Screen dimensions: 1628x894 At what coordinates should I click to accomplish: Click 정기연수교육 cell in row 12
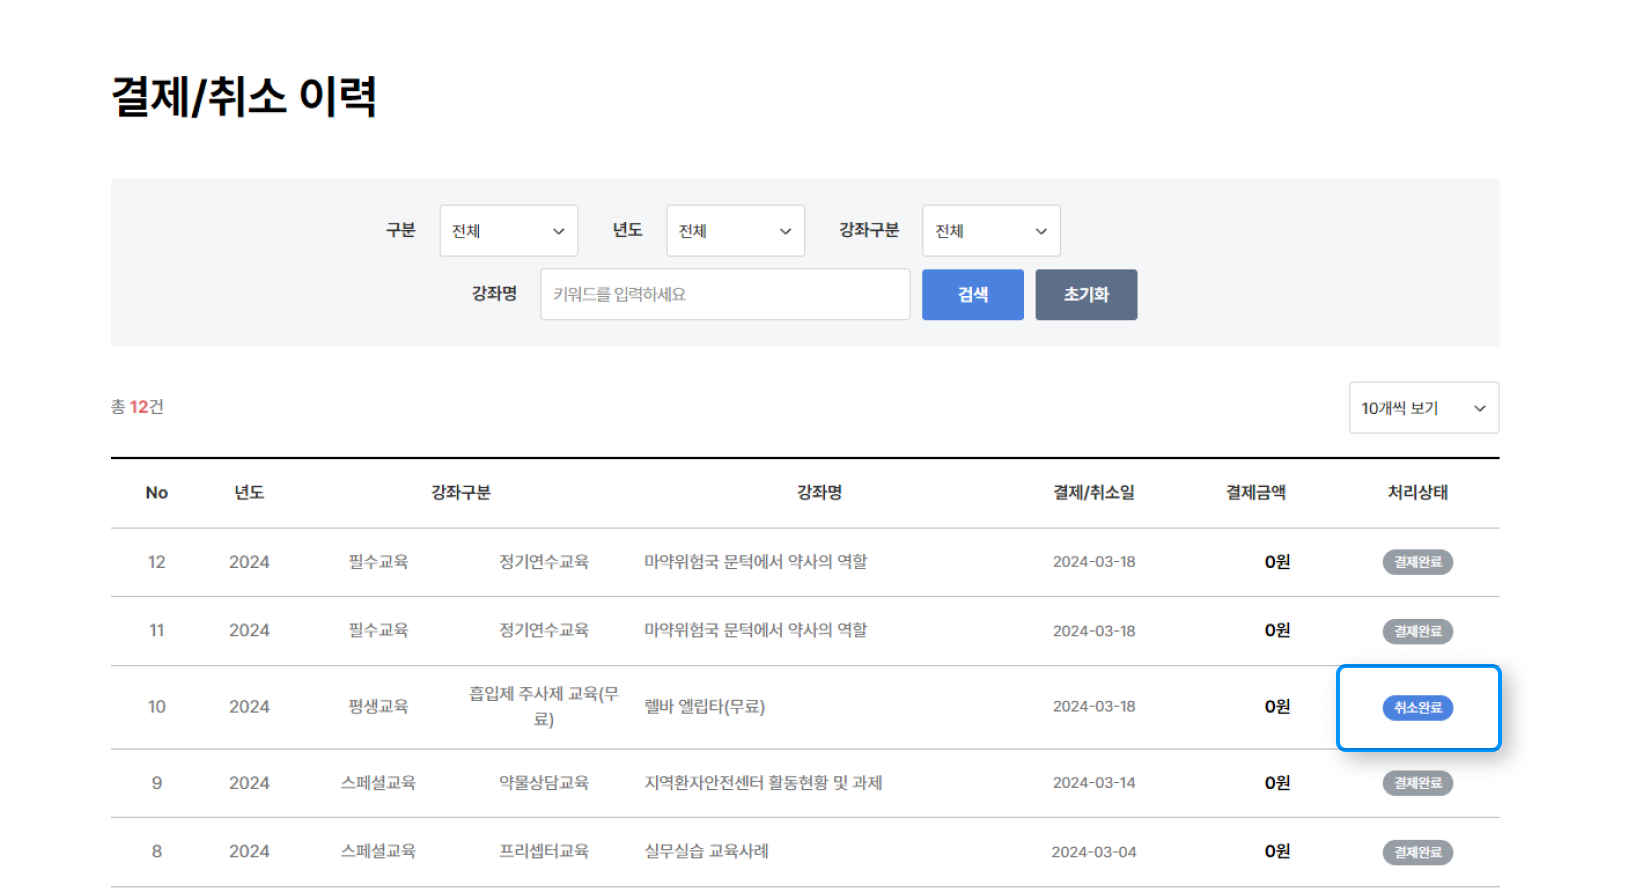coord(544,562)
